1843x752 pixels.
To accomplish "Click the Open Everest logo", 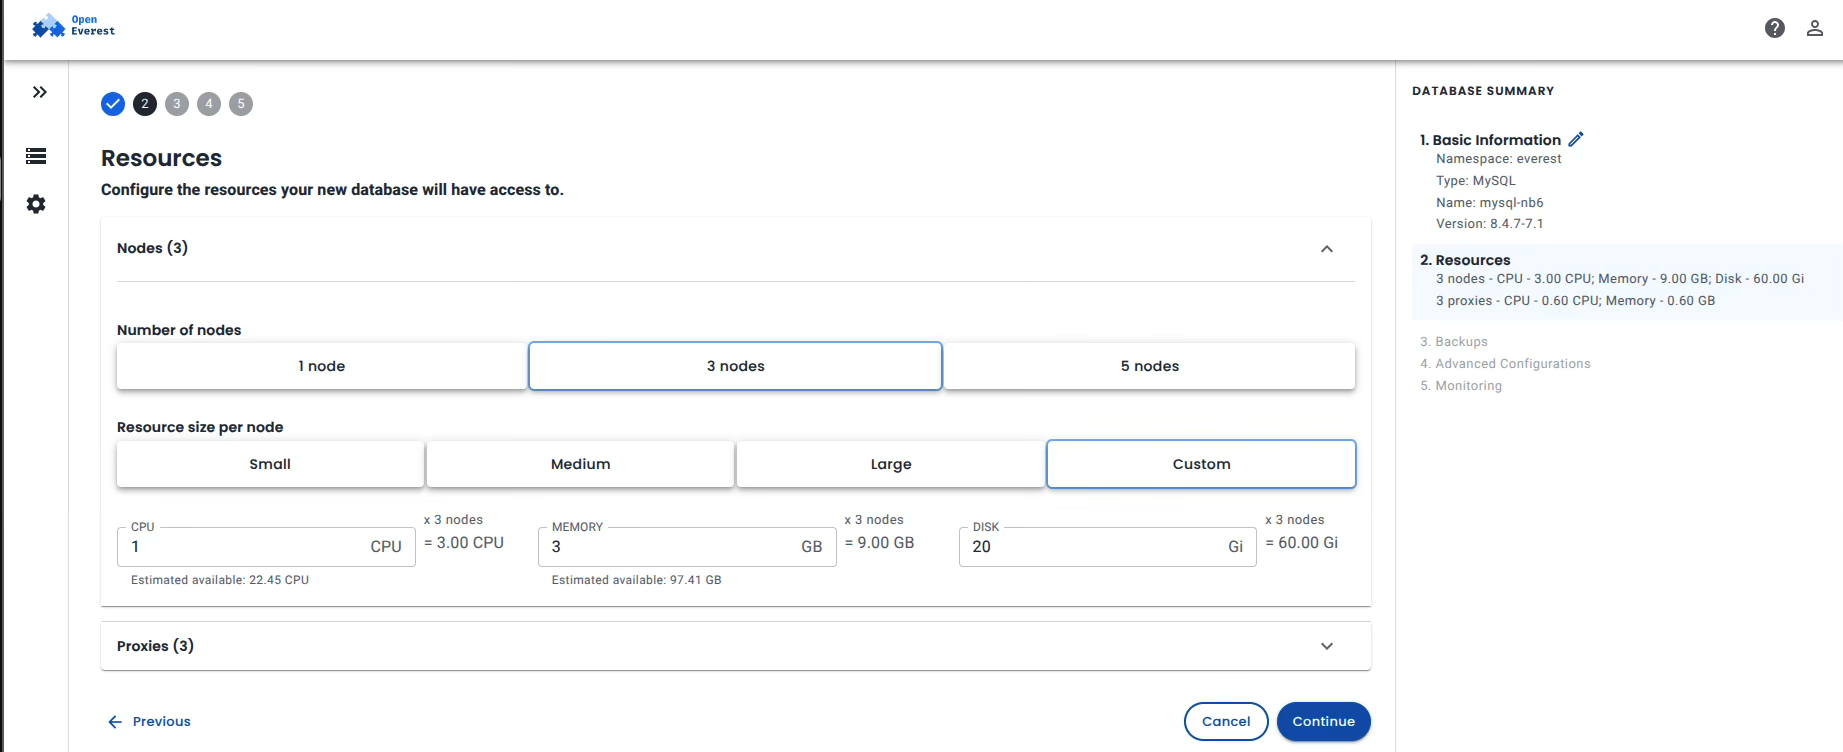I will [x=73, y=26].
